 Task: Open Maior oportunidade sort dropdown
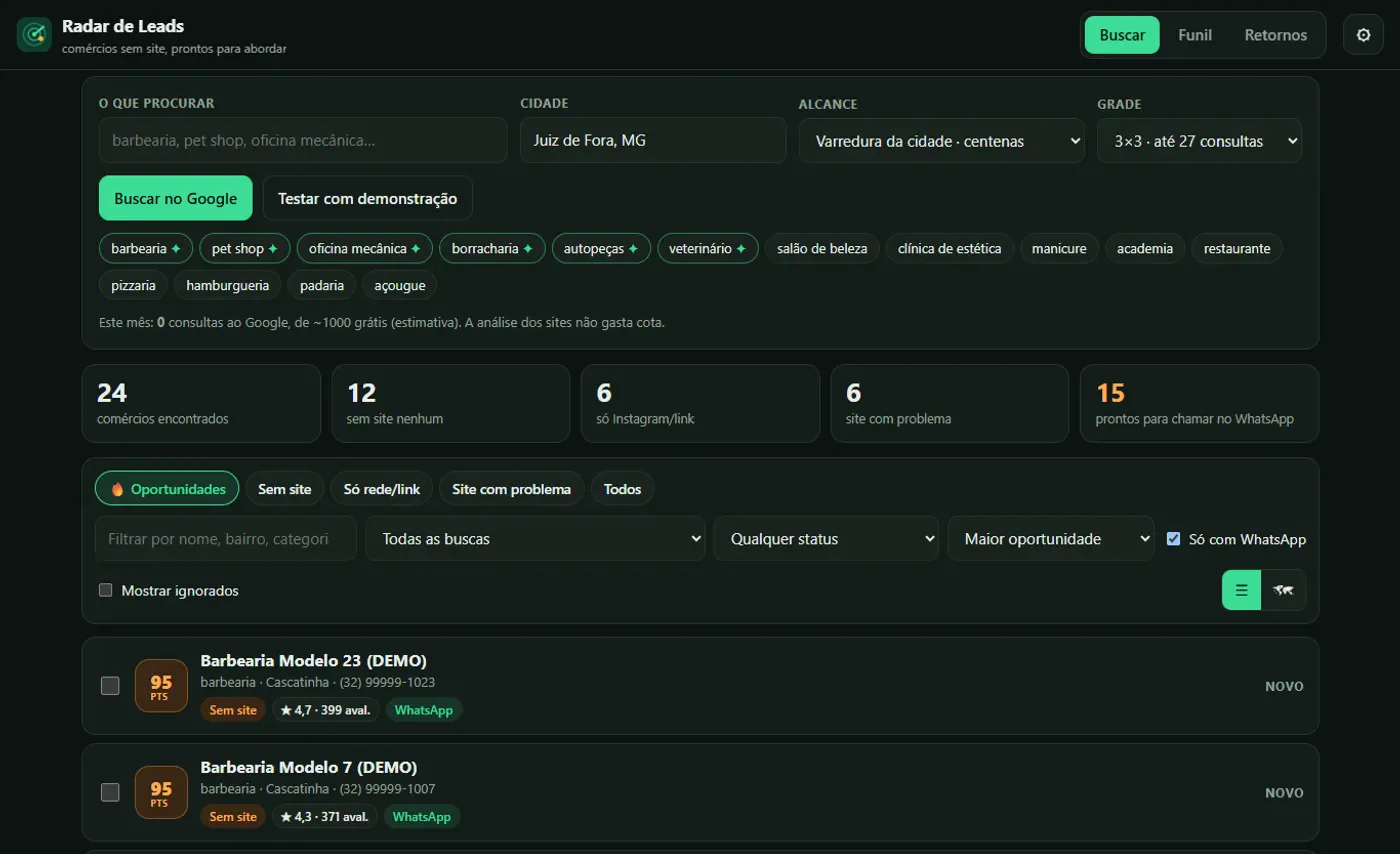pos(1051,539)
